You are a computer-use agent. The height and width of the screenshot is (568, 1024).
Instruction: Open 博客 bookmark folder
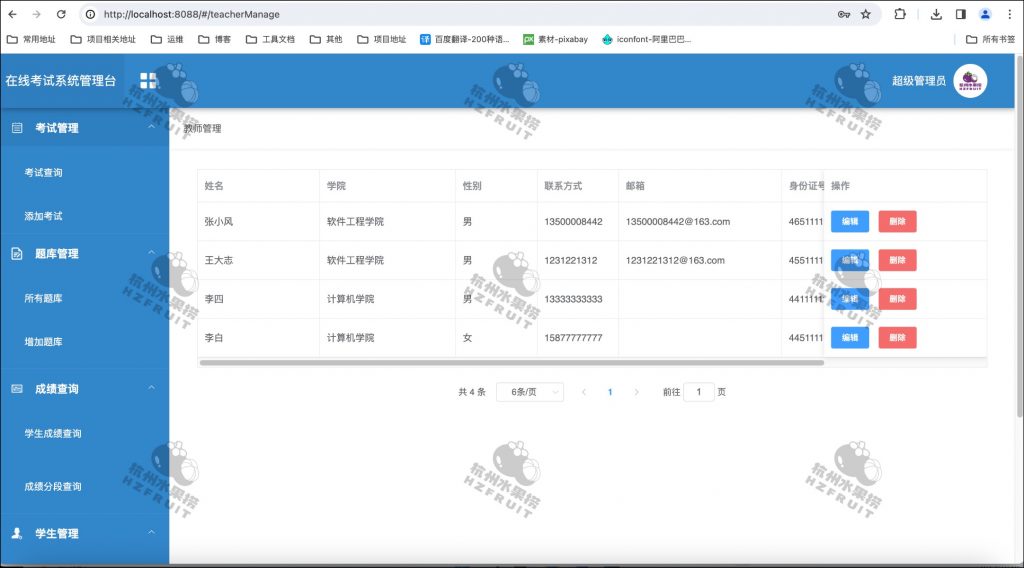click(214, 39)
